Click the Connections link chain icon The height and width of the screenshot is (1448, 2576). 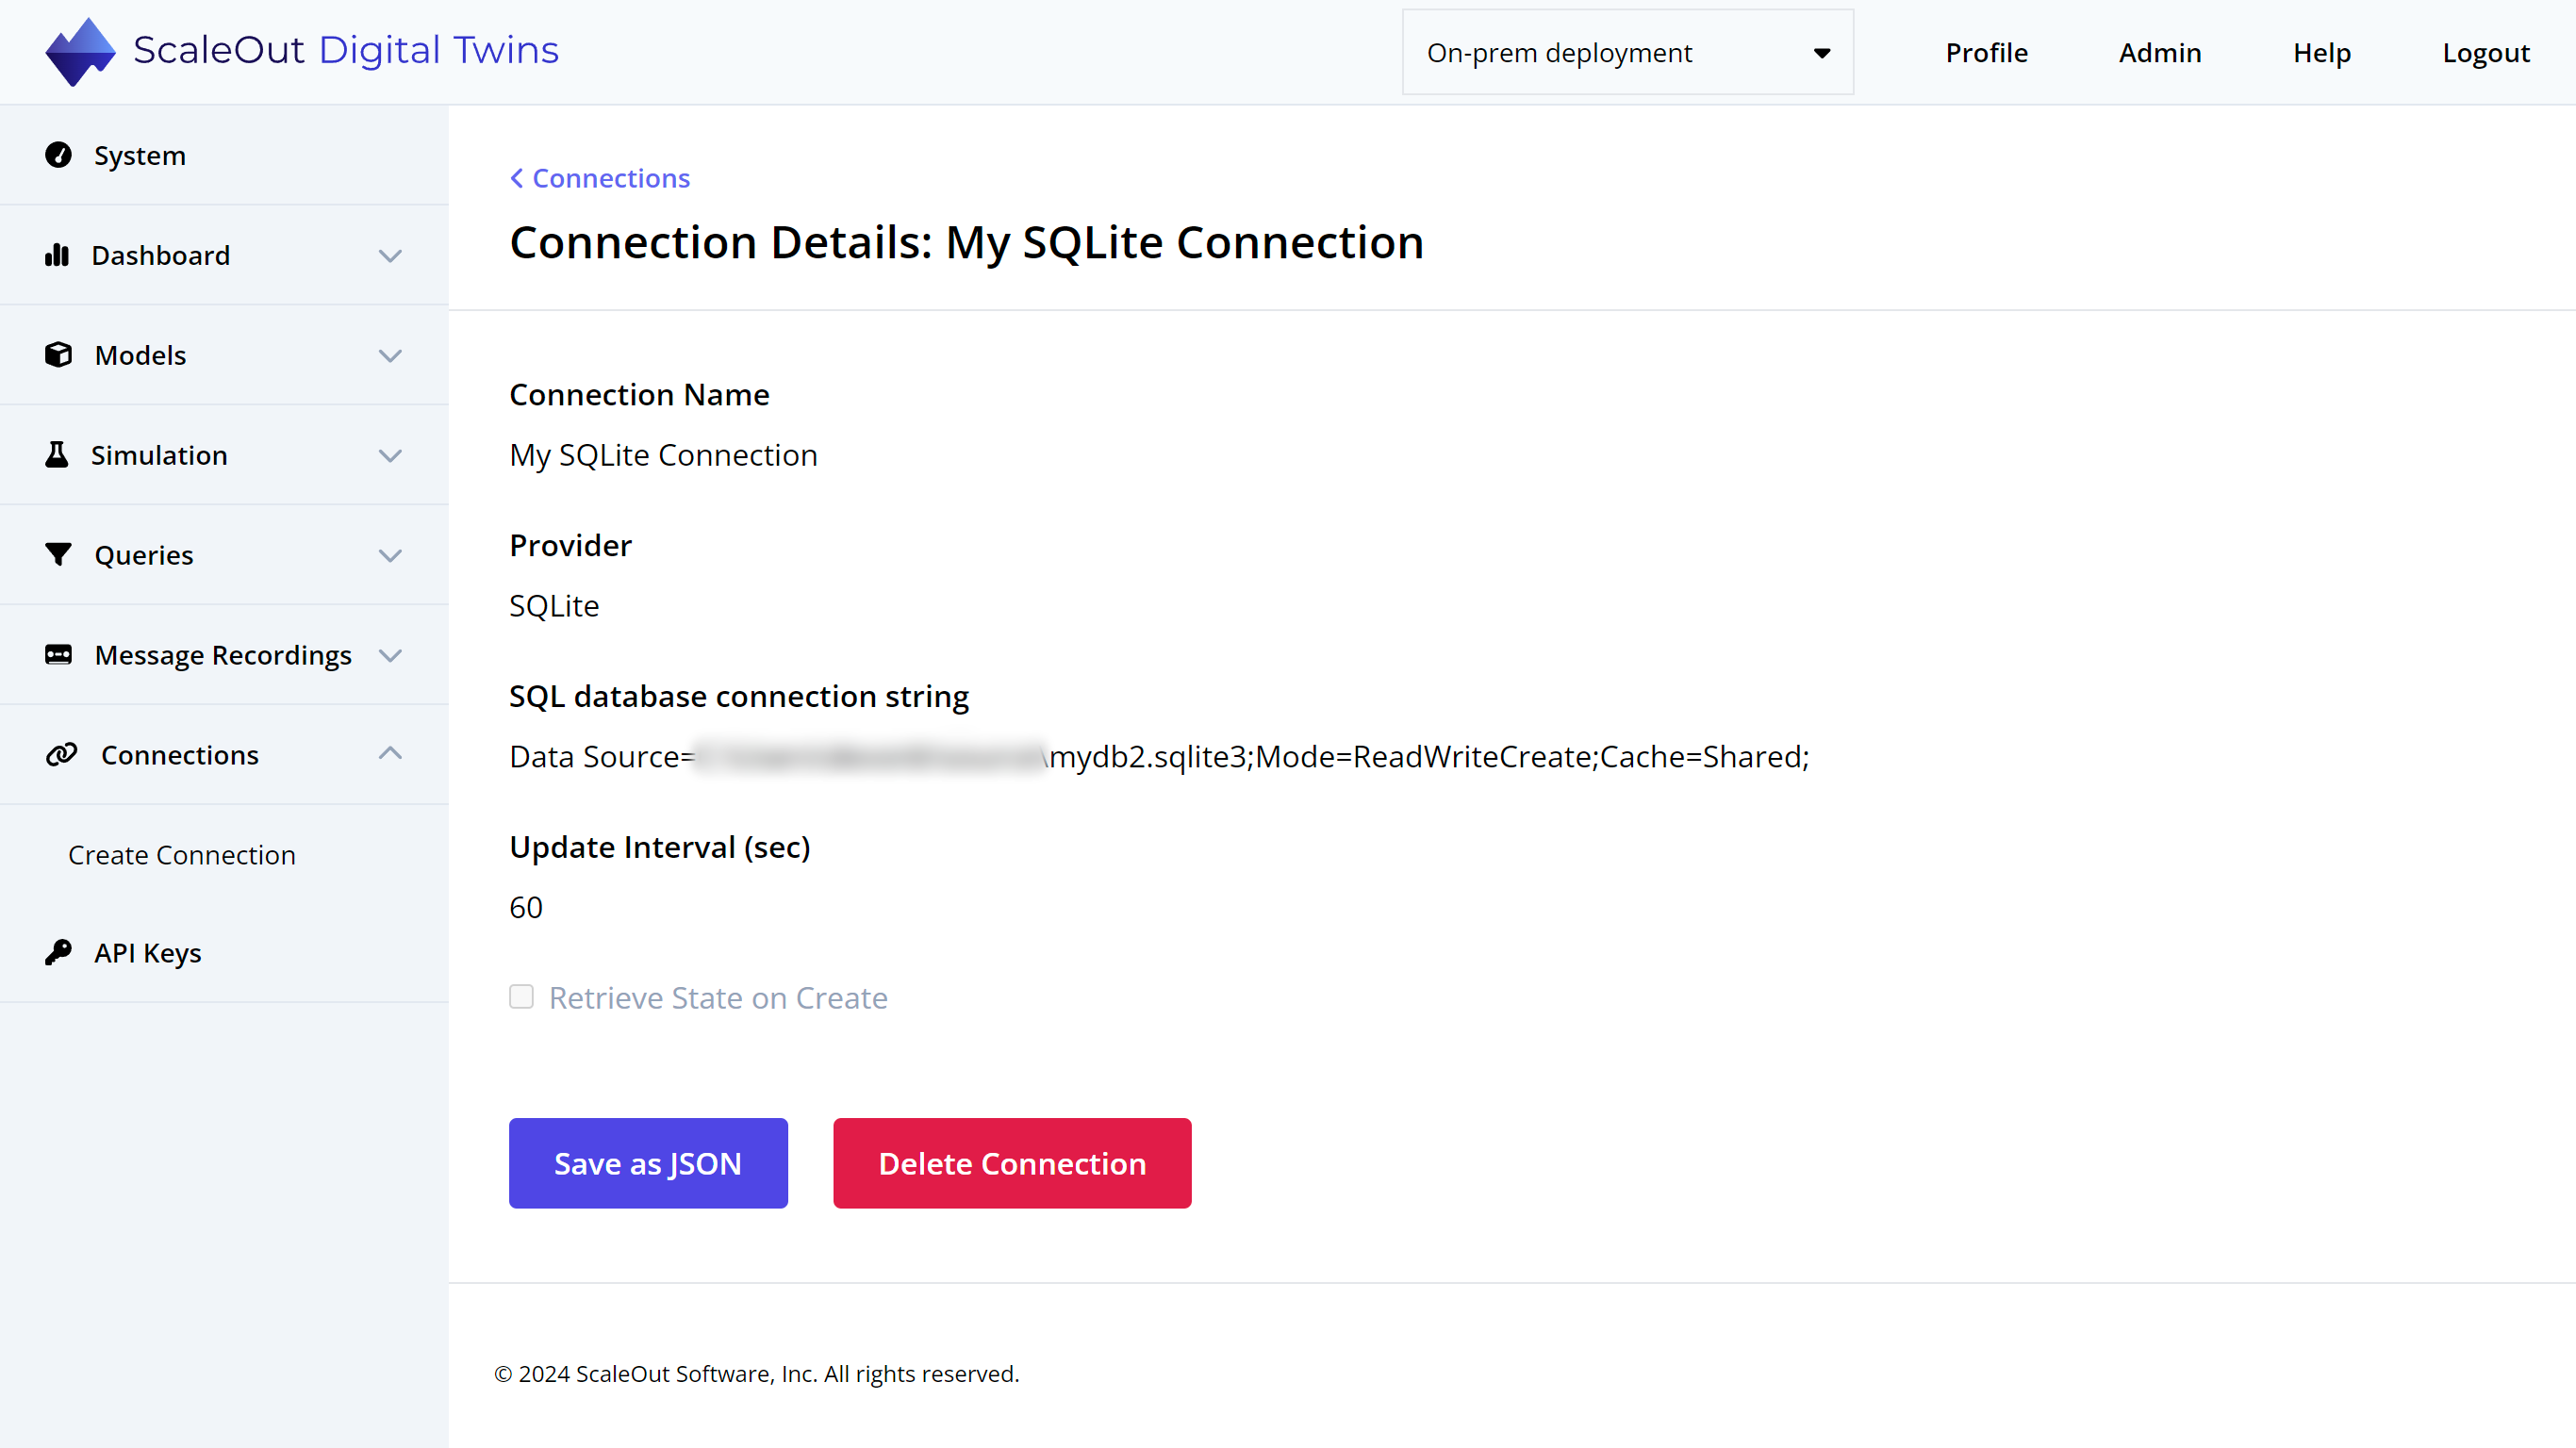[61, 754]
